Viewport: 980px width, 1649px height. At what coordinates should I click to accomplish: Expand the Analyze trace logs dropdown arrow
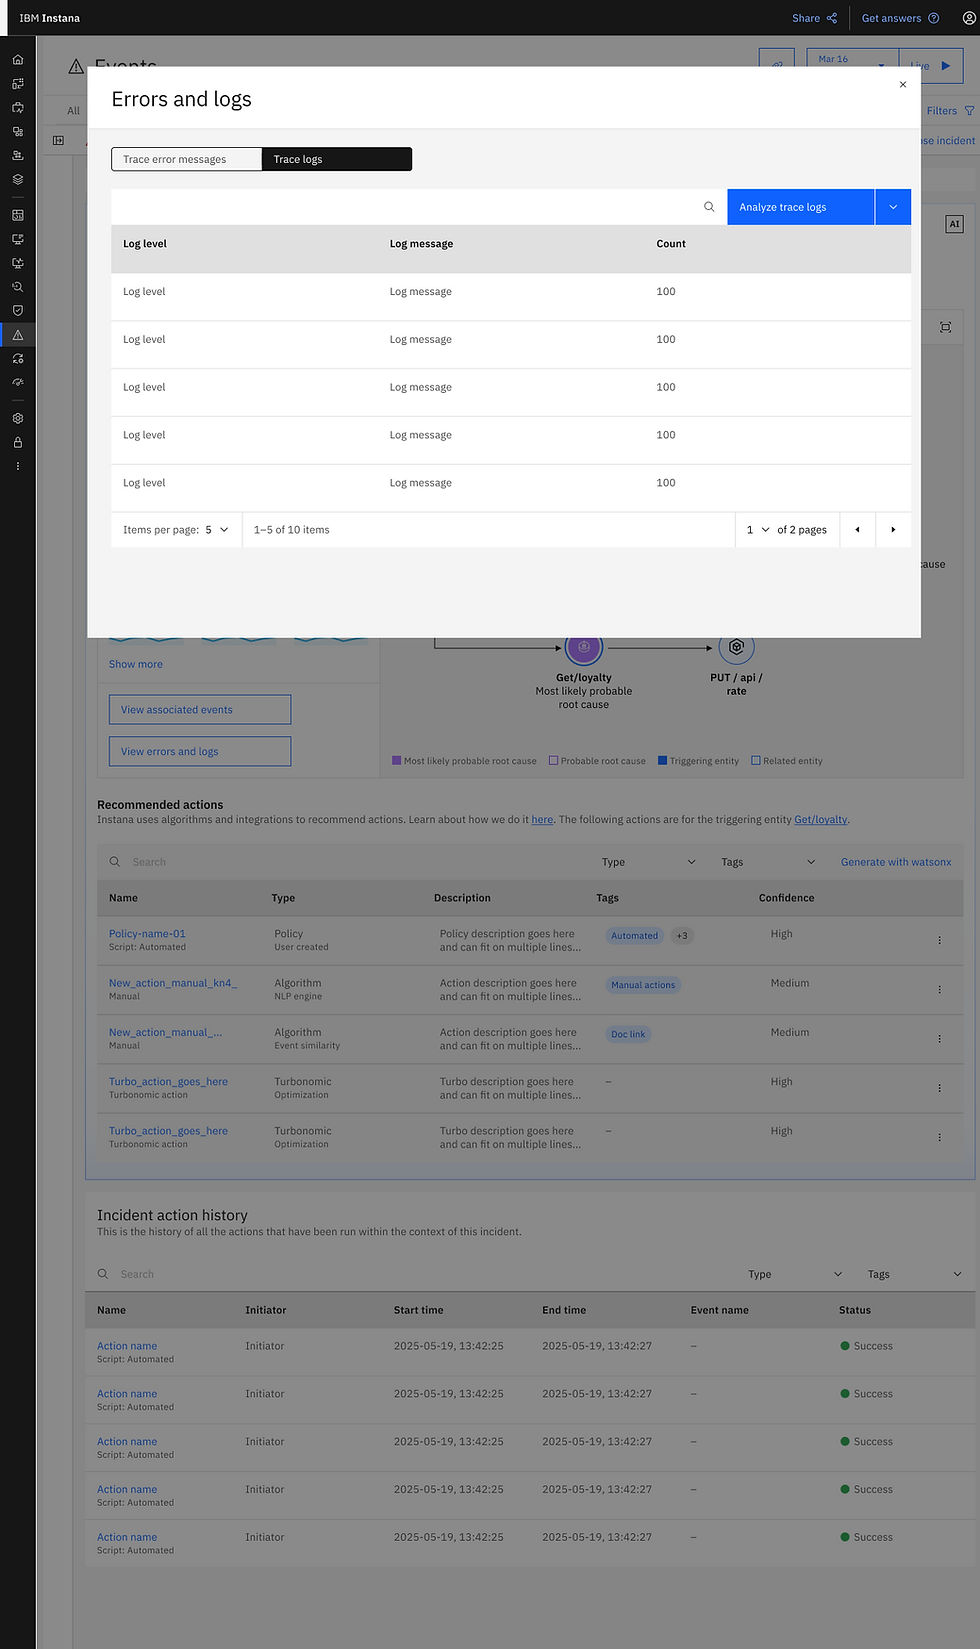(893, 207)
